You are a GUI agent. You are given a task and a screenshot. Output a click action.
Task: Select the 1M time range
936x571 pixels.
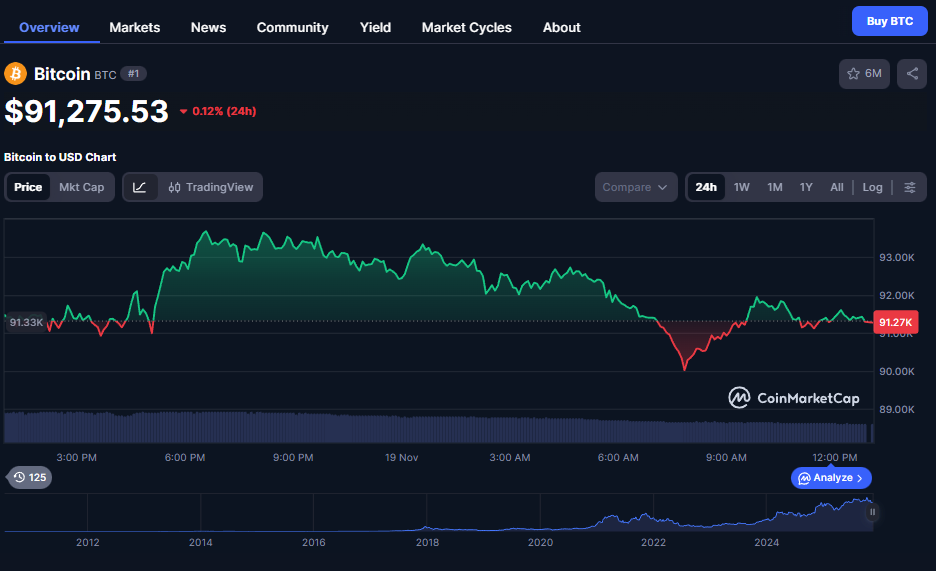pyautogui.click(x=775, y=187)
